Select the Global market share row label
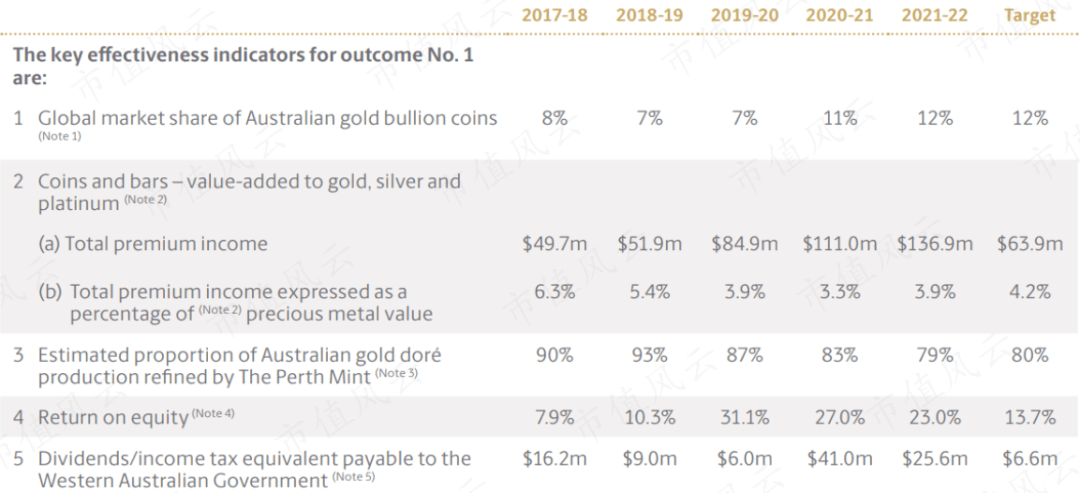Image resolution: width=1080 pixels, height=493 pixels. pyautogui.click(x=267, y=118)
